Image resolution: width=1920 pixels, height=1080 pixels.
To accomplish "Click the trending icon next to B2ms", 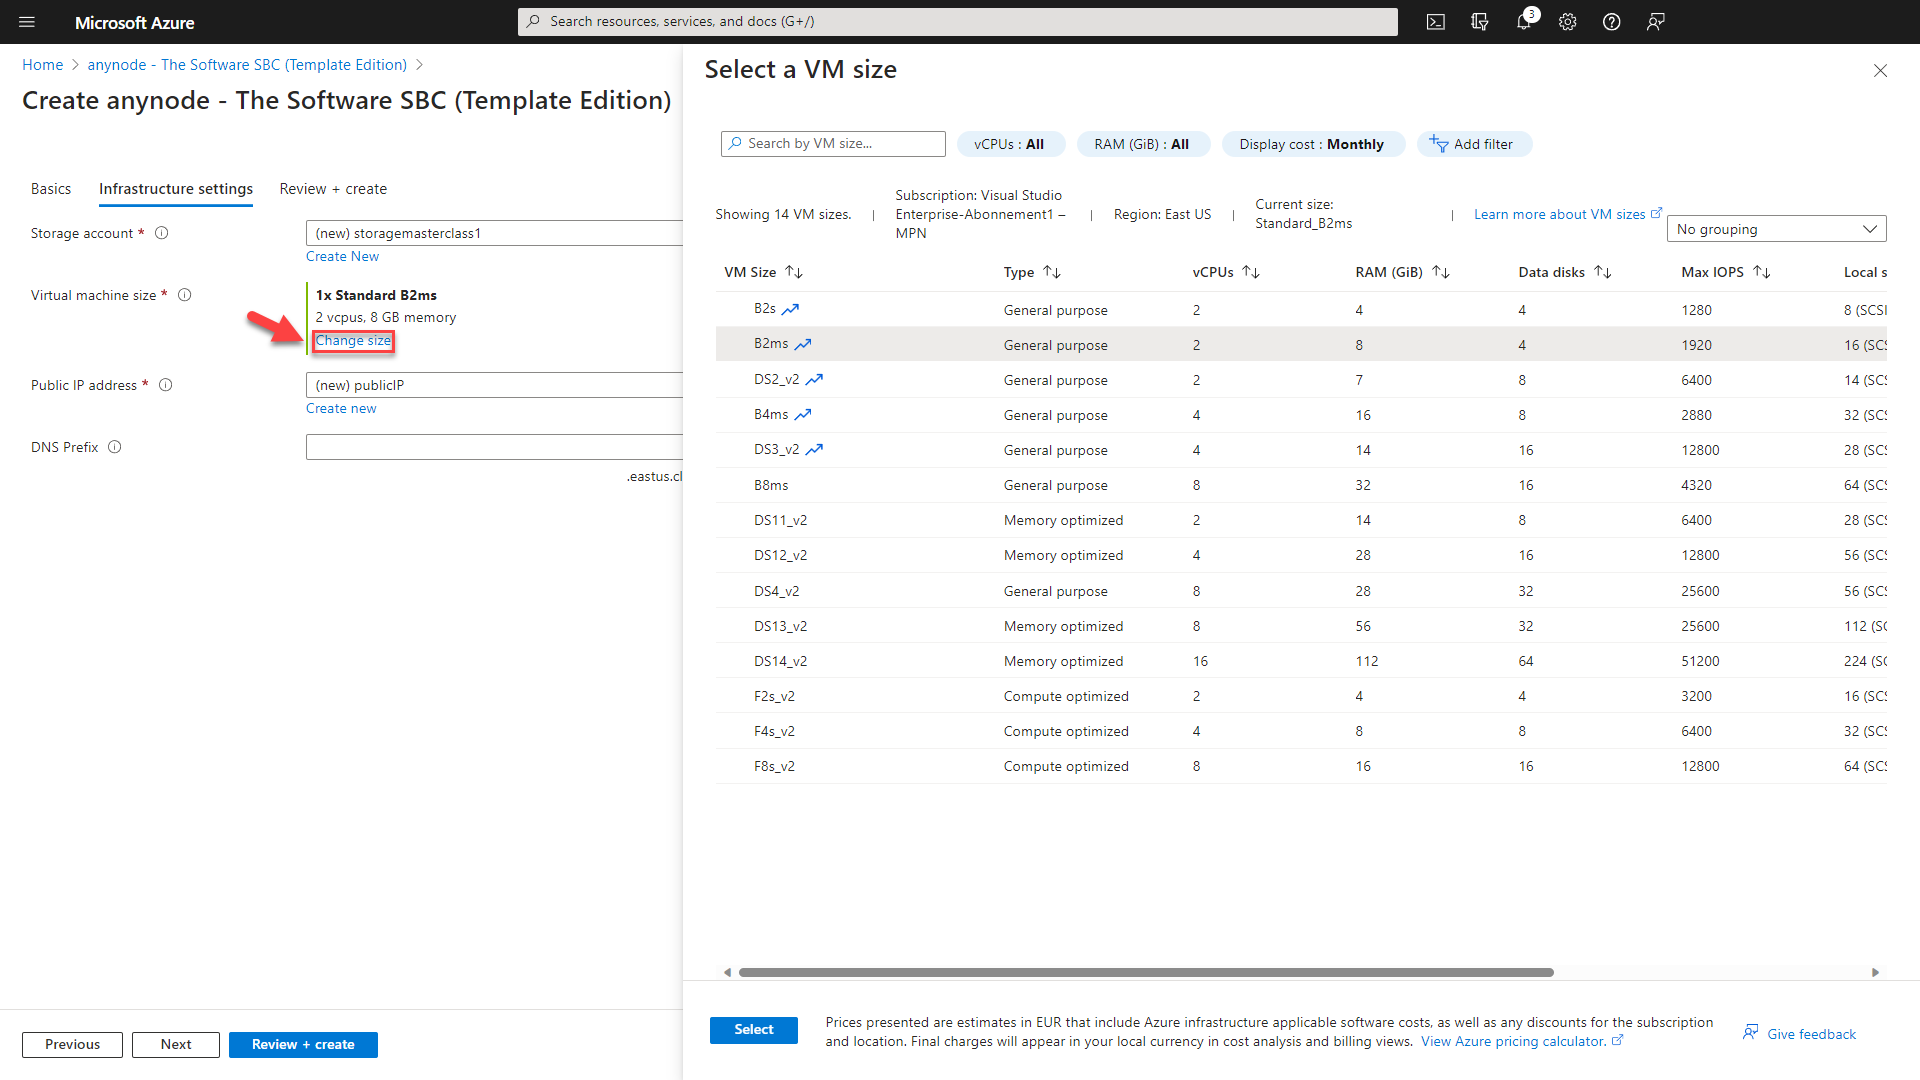I will [x=803, y=344].
